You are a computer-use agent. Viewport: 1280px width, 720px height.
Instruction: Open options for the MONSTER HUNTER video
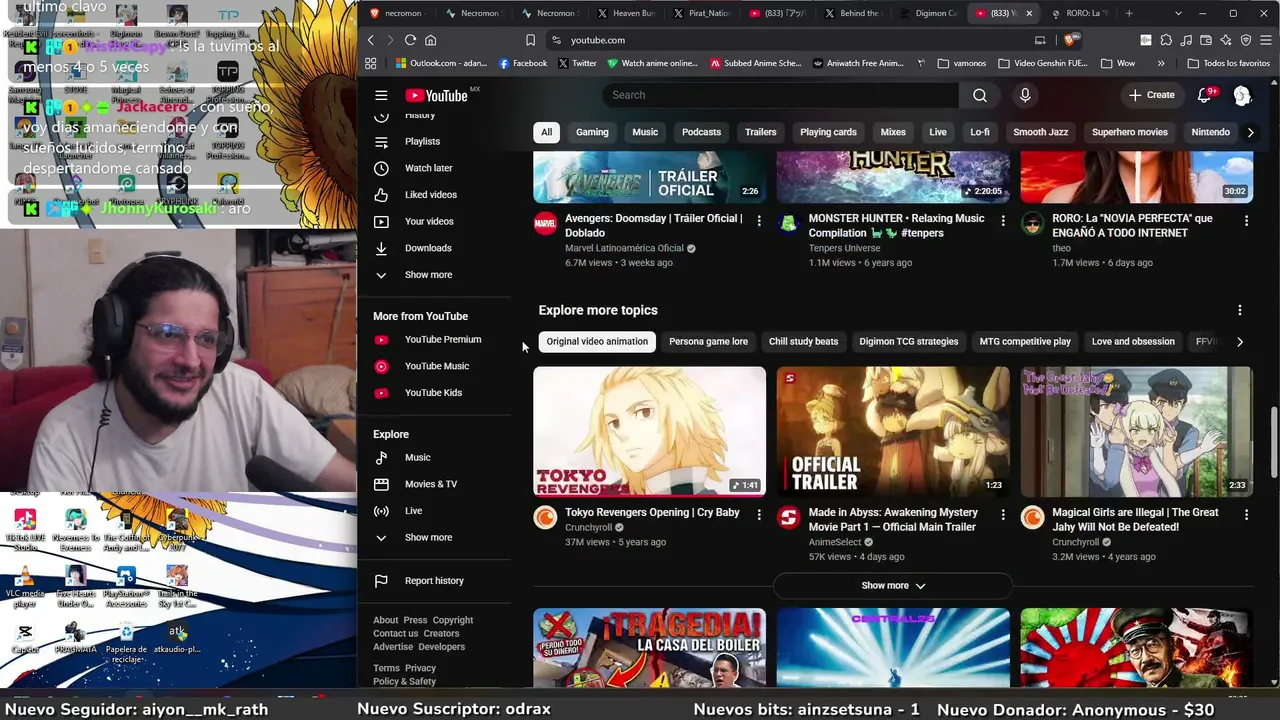click(1003, 220)
